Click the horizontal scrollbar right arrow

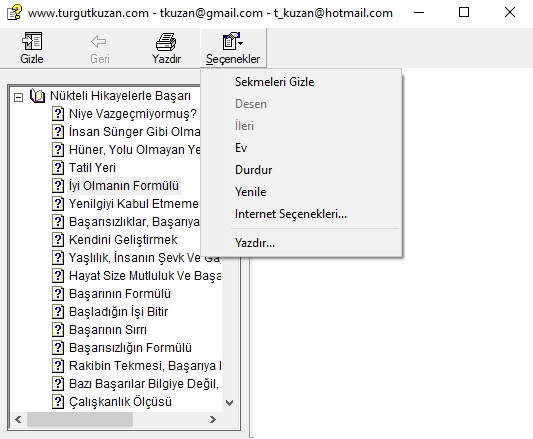point(213,420)
